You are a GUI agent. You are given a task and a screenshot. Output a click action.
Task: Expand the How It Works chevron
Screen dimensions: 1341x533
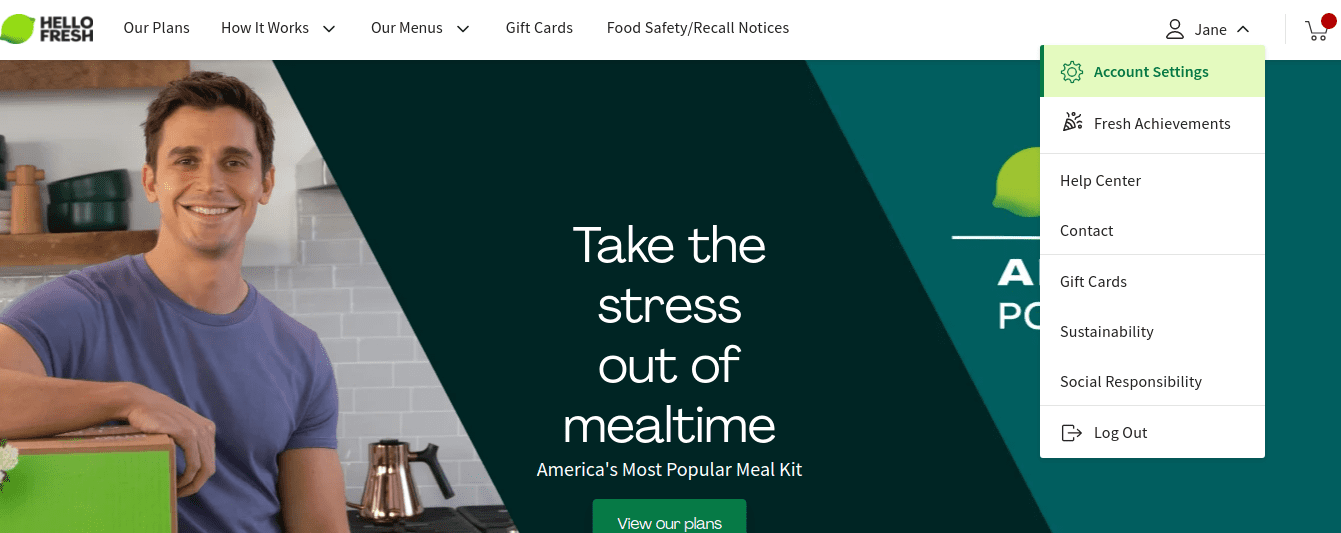pyautogui.click(x=329, y=29)
